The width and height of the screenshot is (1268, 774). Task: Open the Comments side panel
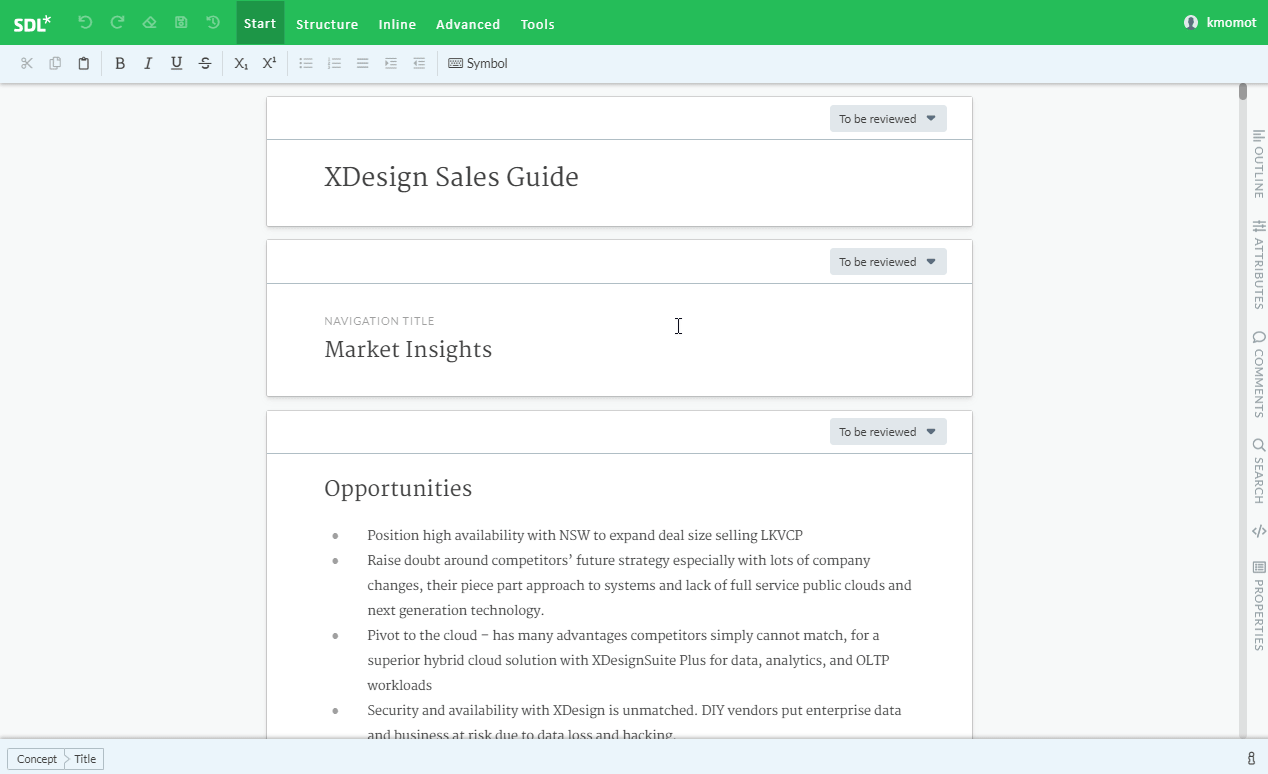1259,374
